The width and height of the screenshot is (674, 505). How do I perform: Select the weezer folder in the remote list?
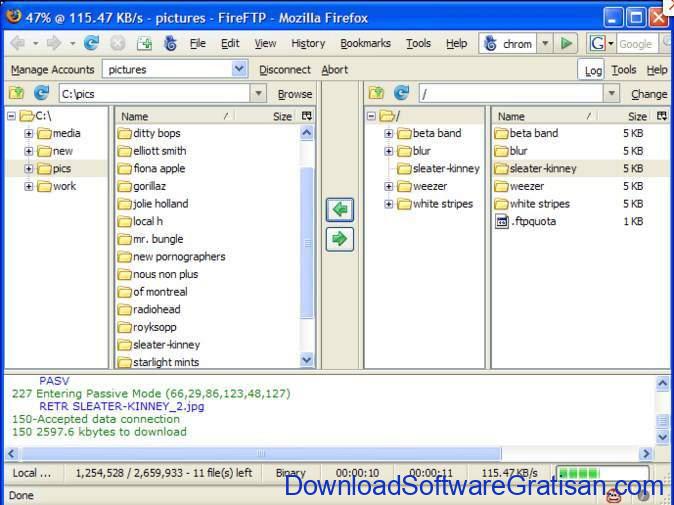tap(519, 186)
